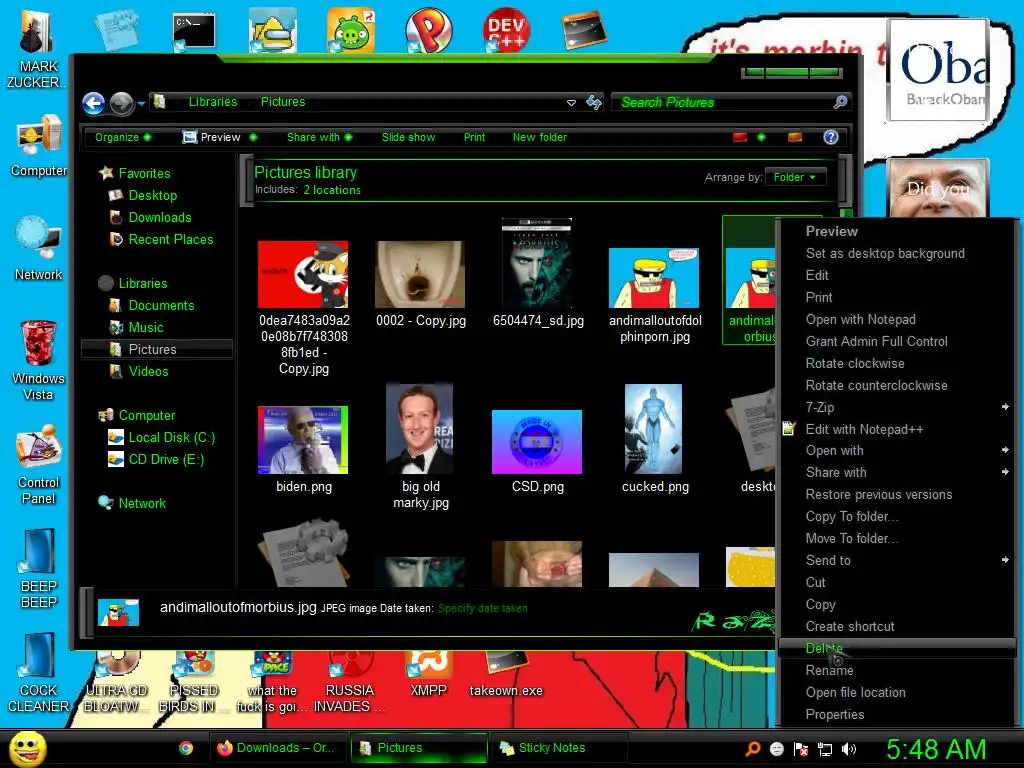Choose Delete from the context menu
1024x768 pixels.
point(897,648)
